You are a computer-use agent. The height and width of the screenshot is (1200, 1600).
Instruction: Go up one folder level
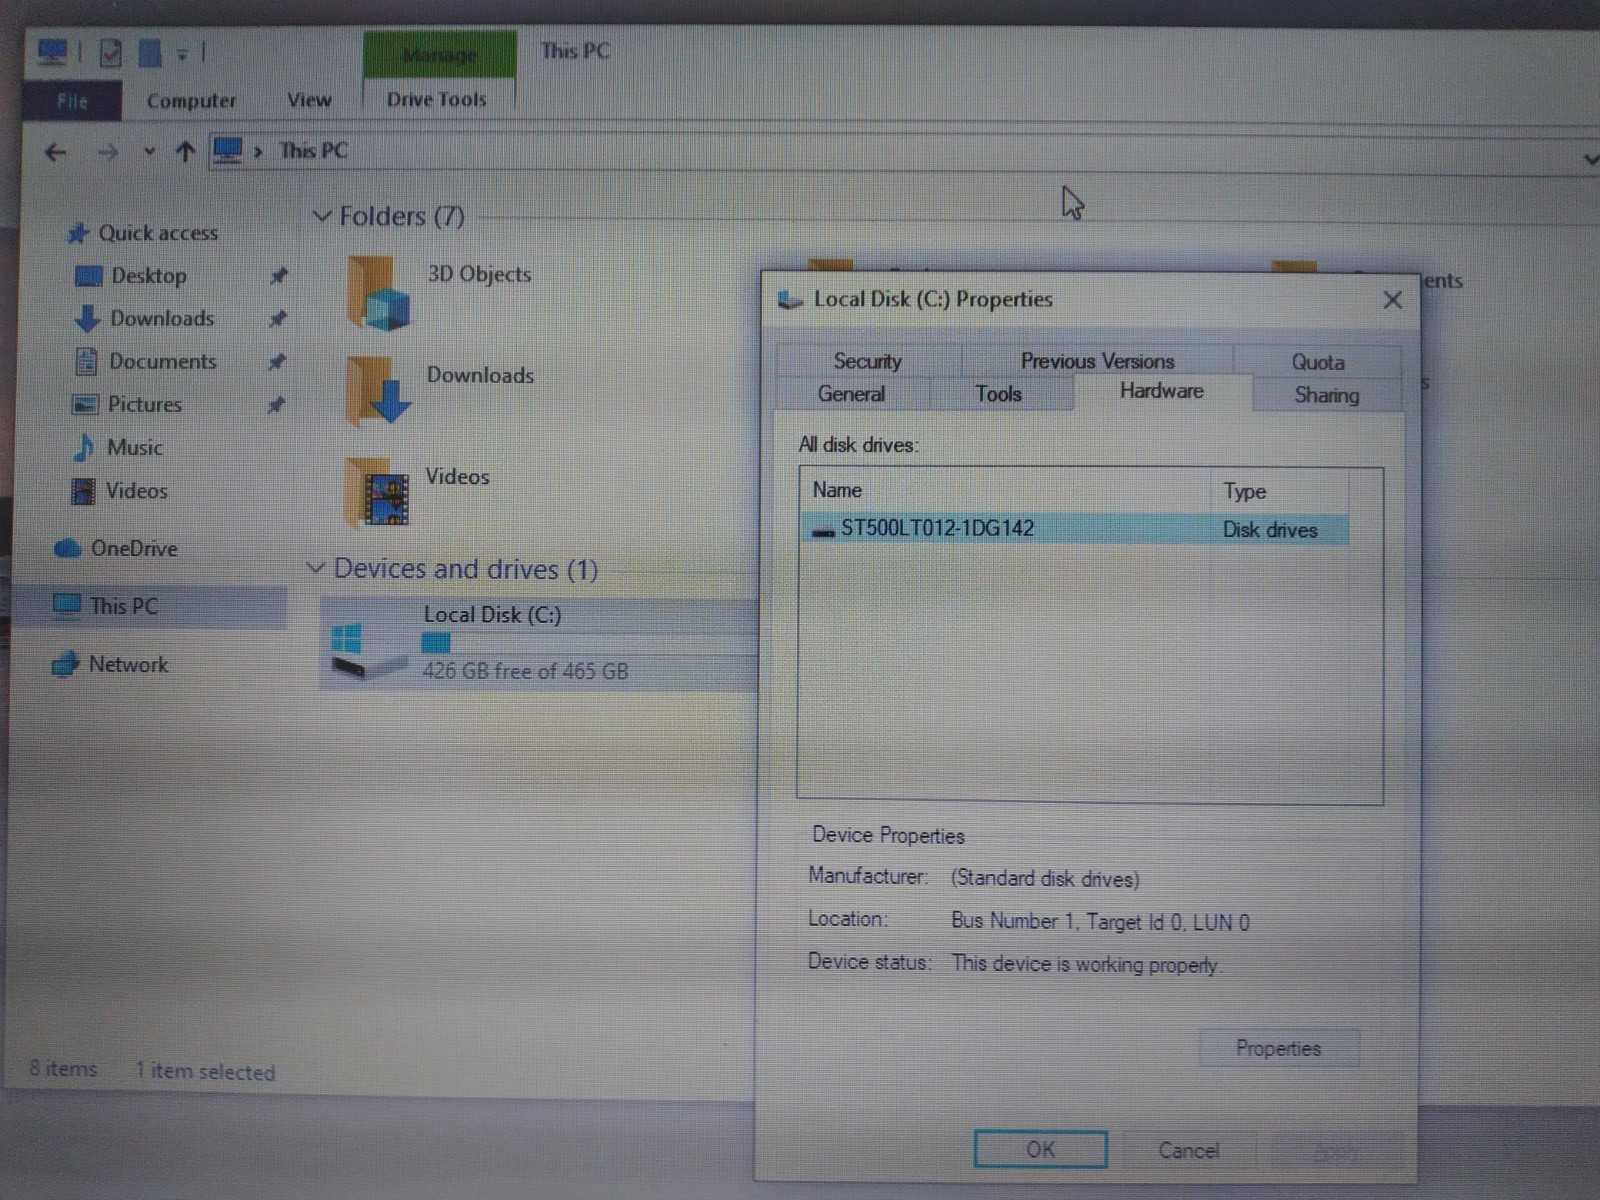tap(185, 152)
